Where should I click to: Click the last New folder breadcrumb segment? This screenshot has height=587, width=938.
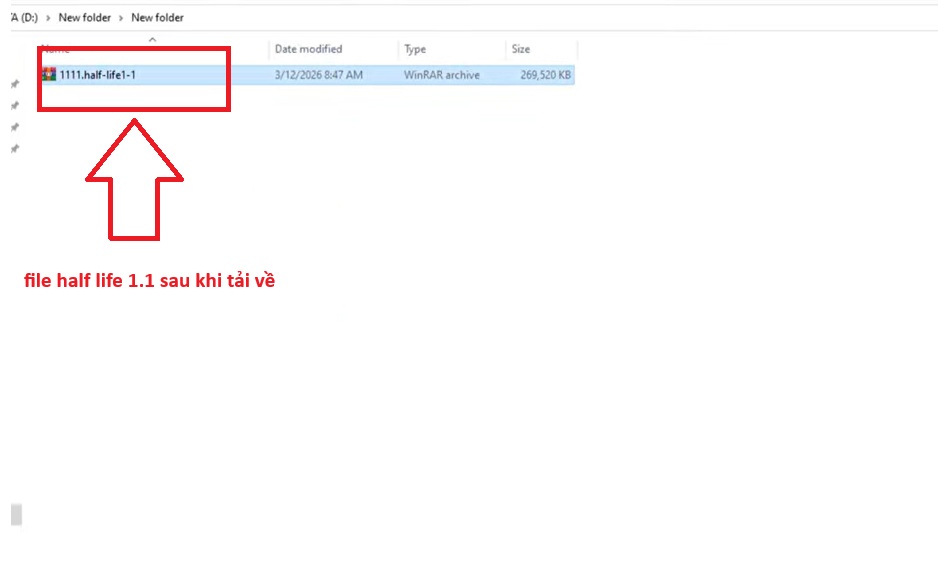pos(157,18)
